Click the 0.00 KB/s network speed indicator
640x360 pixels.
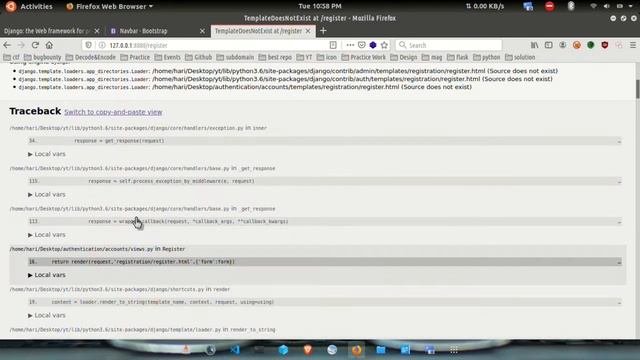coord(485,6)
